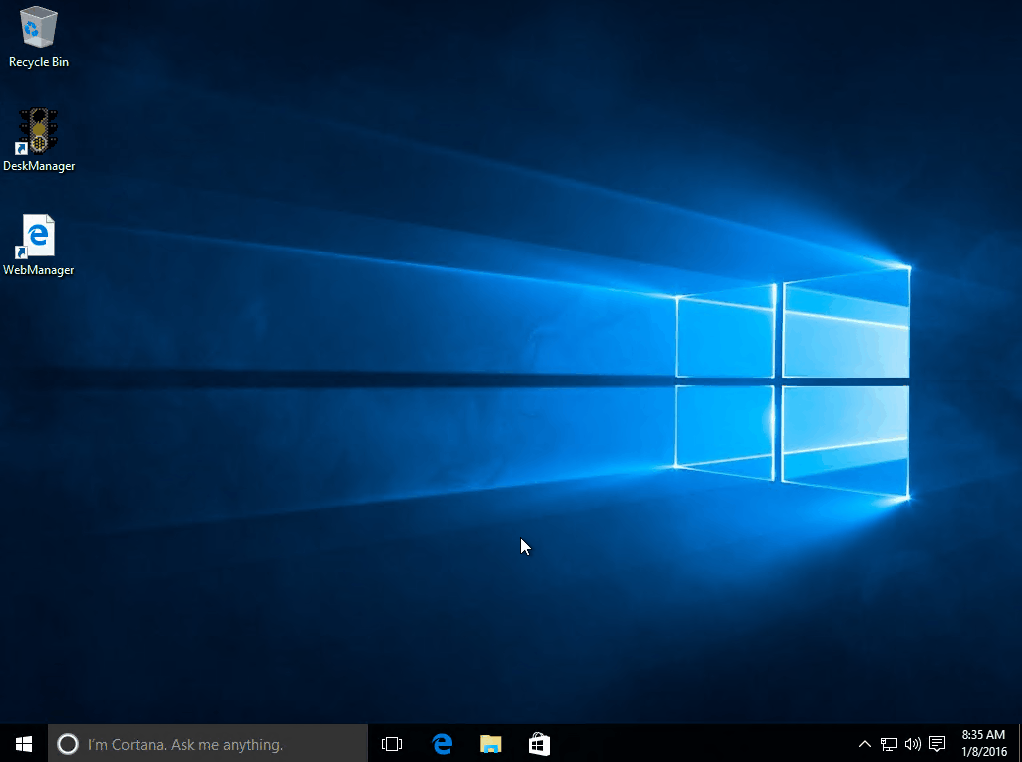This screenshot has width=1022, height=762.
Task: Open the Action Center notifications icon
Action: pos(937,744)
